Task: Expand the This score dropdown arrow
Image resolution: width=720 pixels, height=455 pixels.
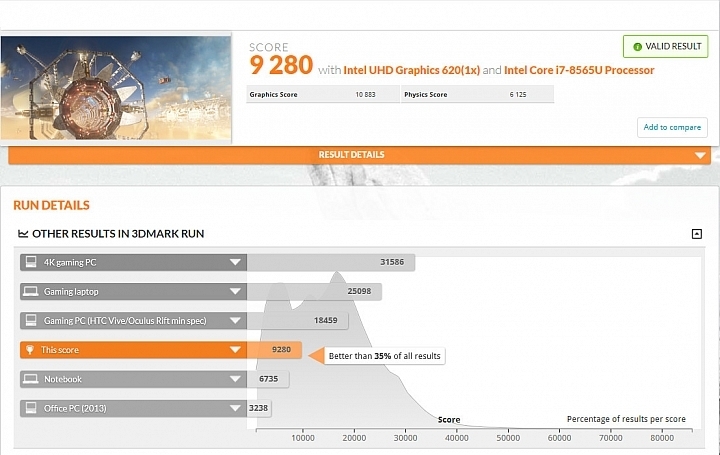Action: [235, 350]
